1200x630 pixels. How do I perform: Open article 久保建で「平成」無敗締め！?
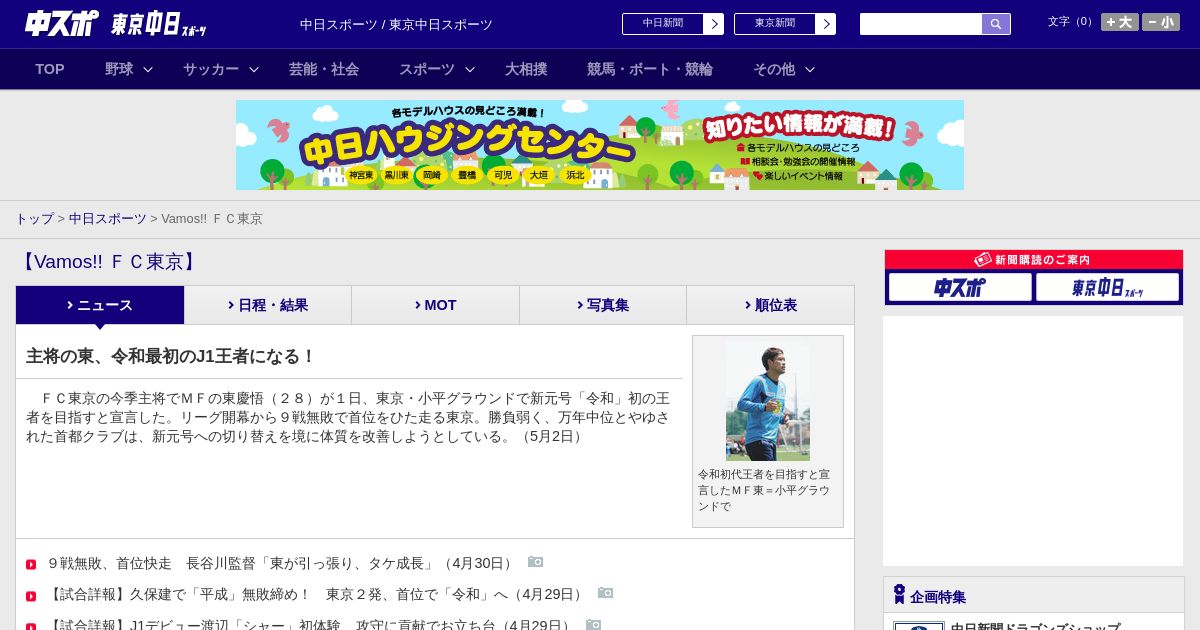316,594
